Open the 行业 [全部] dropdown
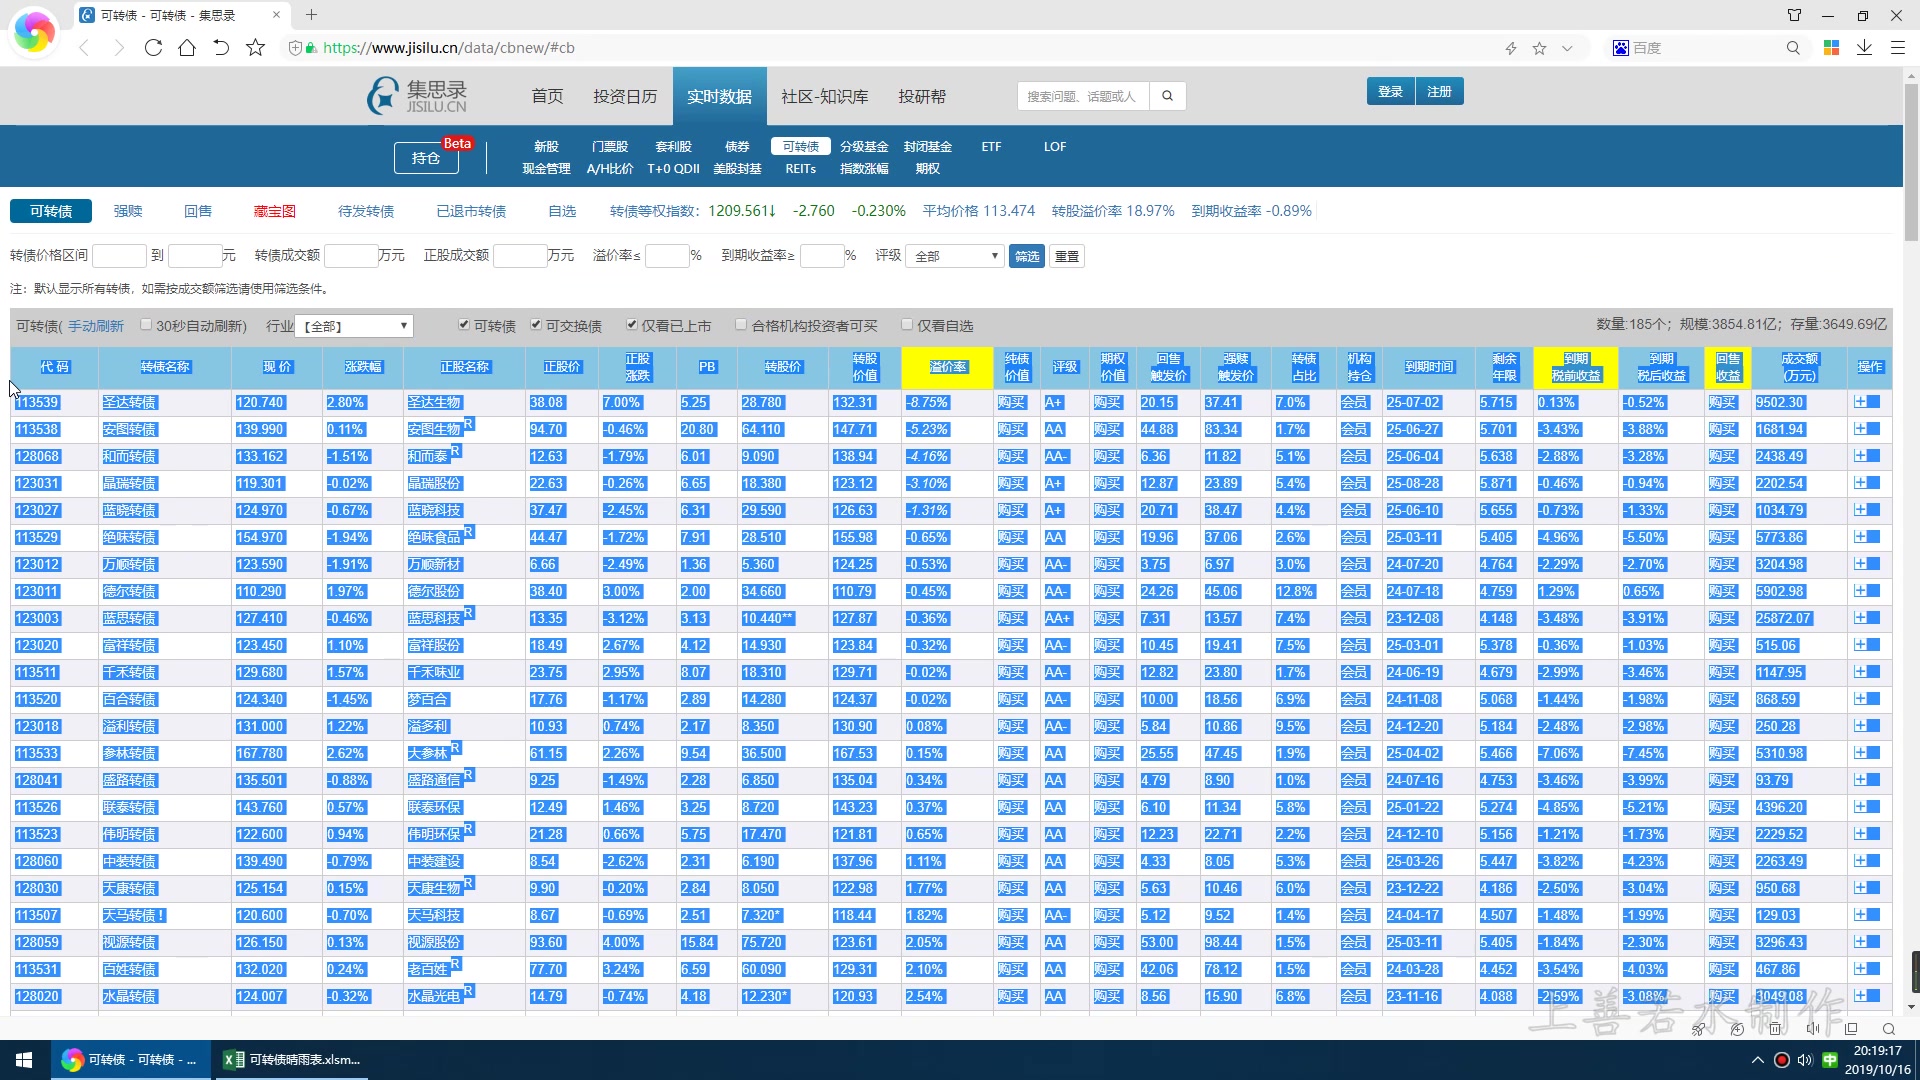The height and width of the screenshot is (1080, 1920). 356,326
